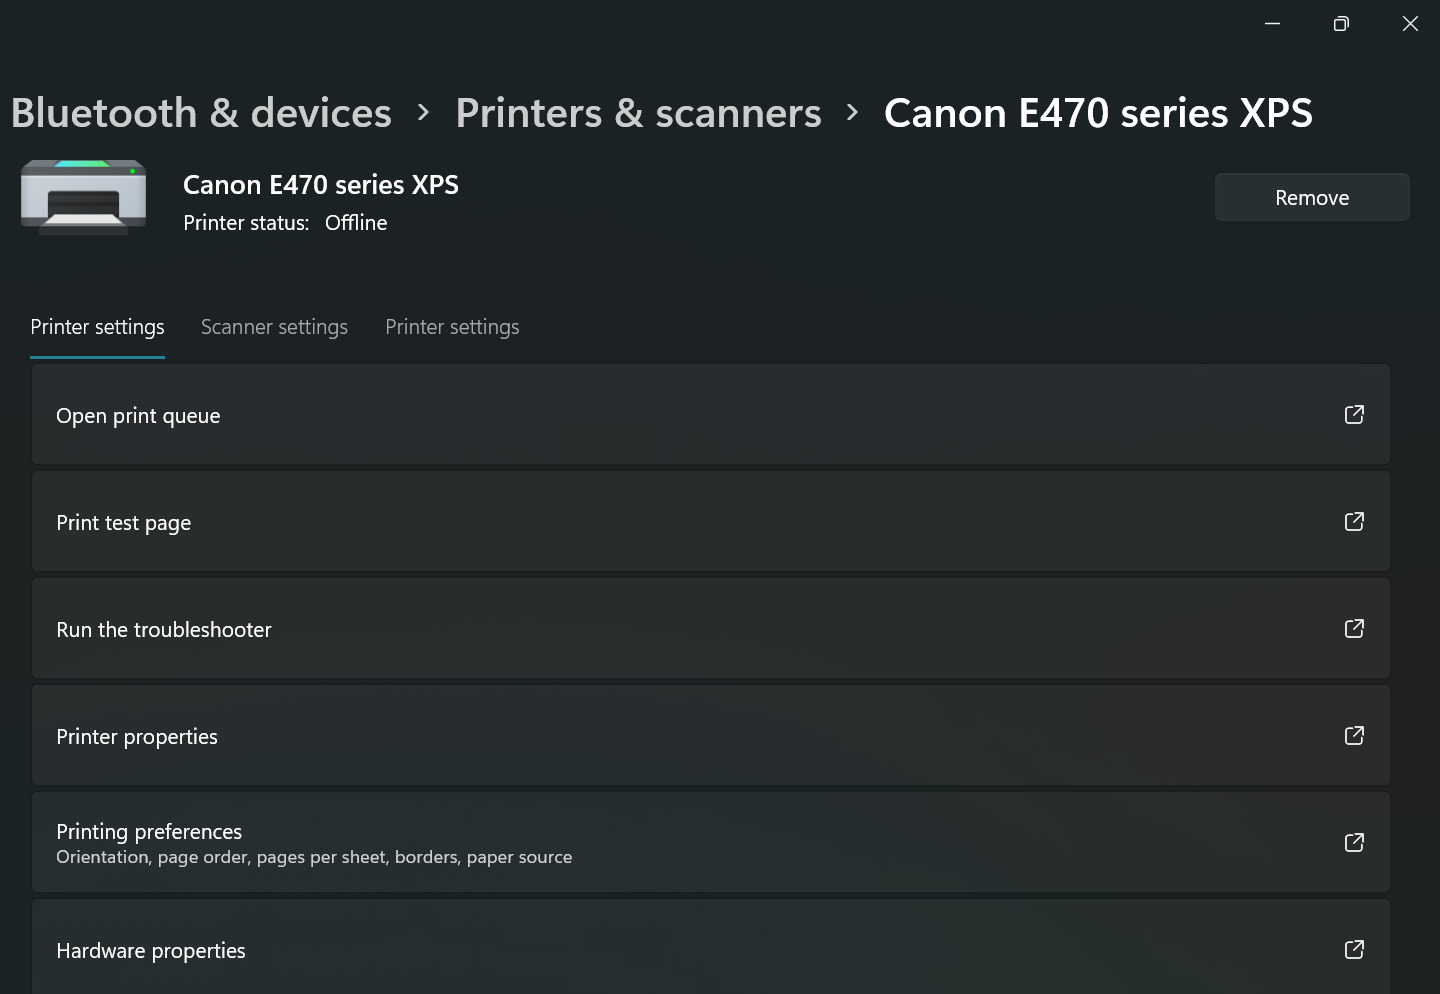Open the second Printer settings tab
Viewport: 1440px width, 994px height.
pos(452,327)
